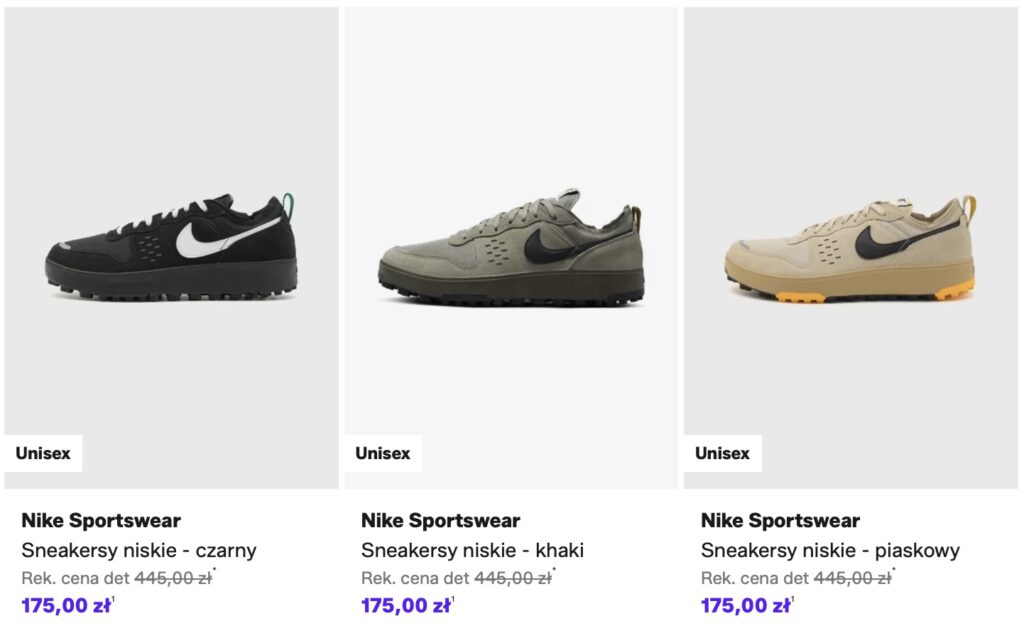This screenshot has width=1024, height=633.
Task: Click the Unisex badge on the khaki sneaker
Action: click(x=383, y=453)
